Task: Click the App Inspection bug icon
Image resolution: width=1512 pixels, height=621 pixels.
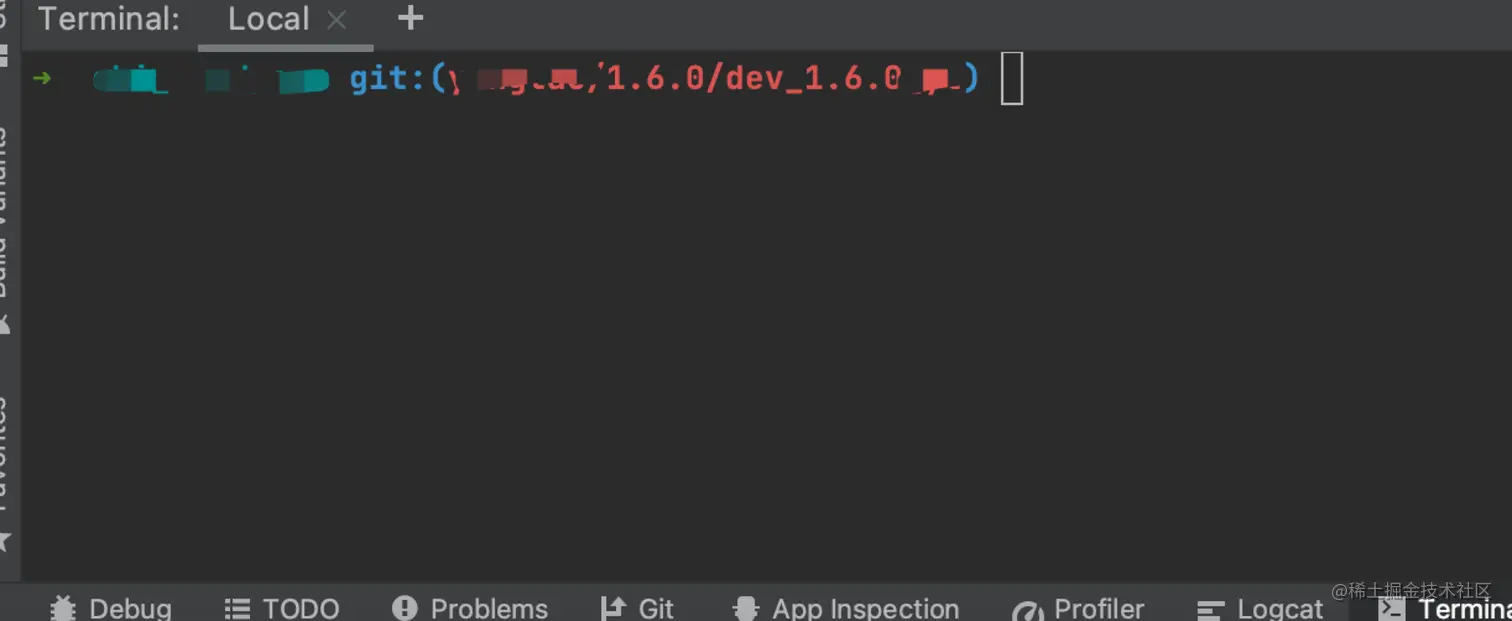Action: 745,608
